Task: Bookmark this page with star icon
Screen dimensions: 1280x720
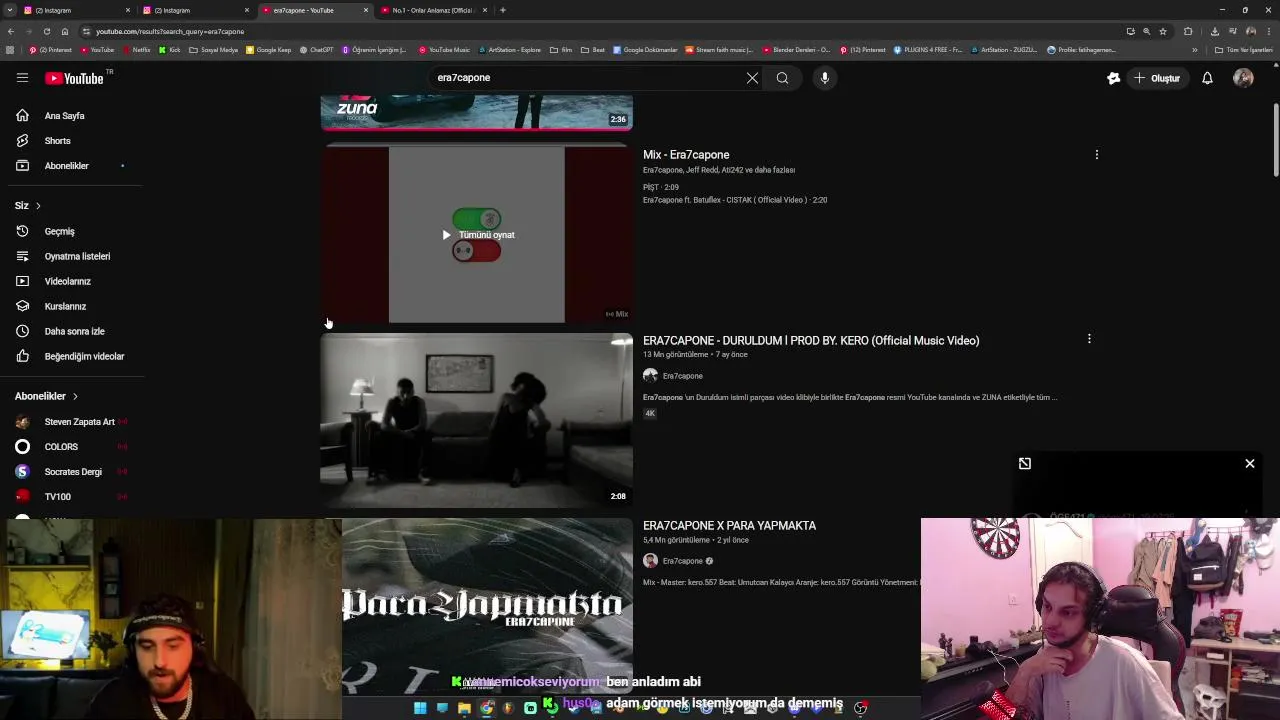Action: [x=1162, y=31]
